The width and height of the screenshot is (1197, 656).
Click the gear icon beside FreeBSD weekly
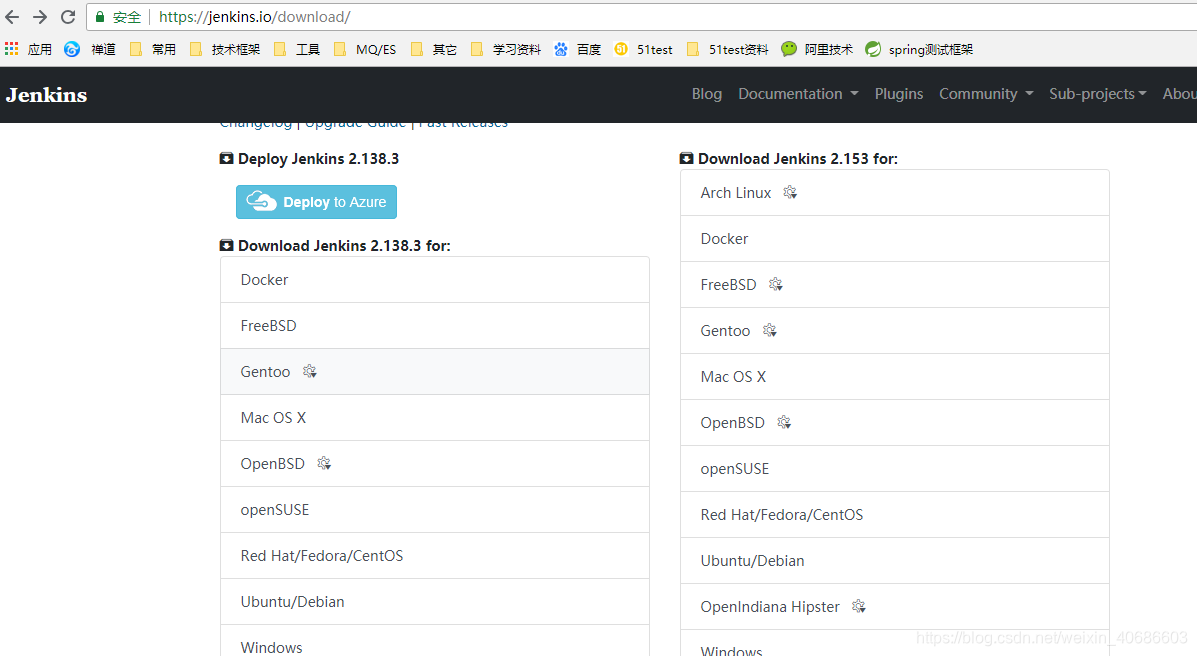click(x=776, y=284)
